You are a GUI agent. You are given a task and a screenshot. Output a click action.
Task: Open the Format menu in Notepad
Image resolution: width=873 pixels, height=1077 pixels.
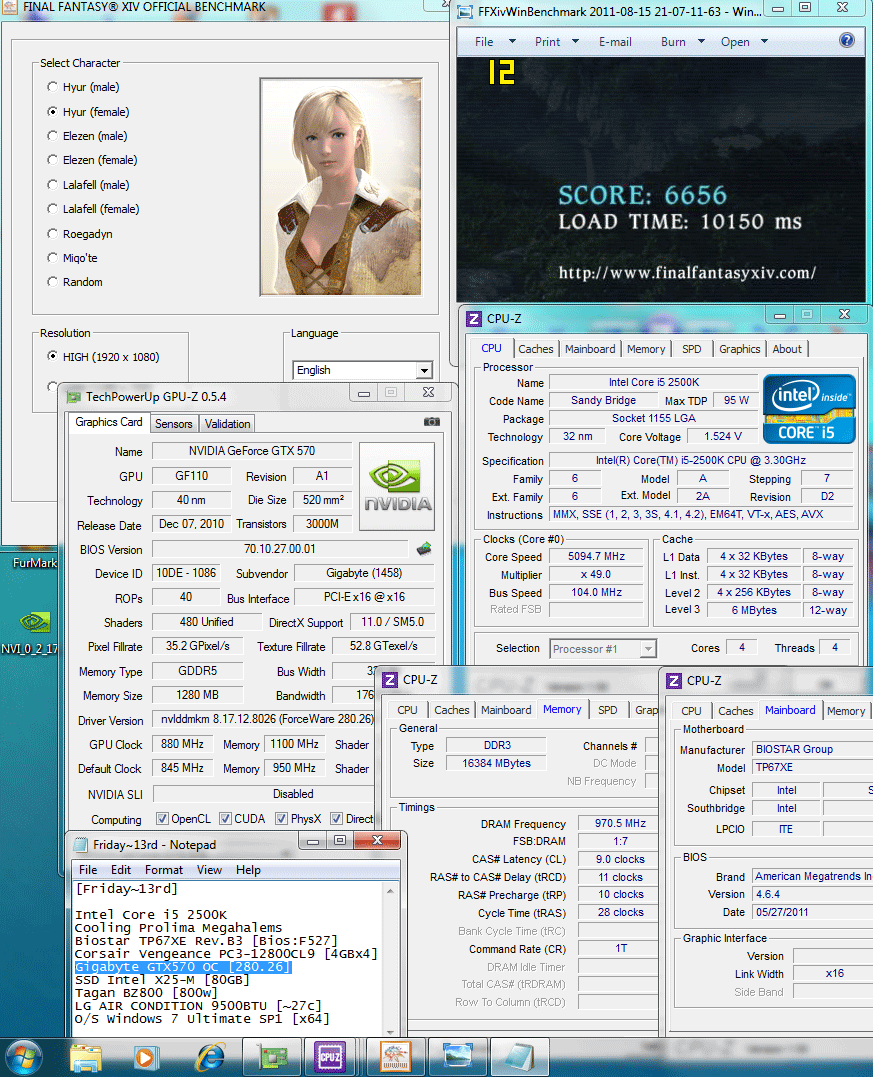[x=163, y=870]
